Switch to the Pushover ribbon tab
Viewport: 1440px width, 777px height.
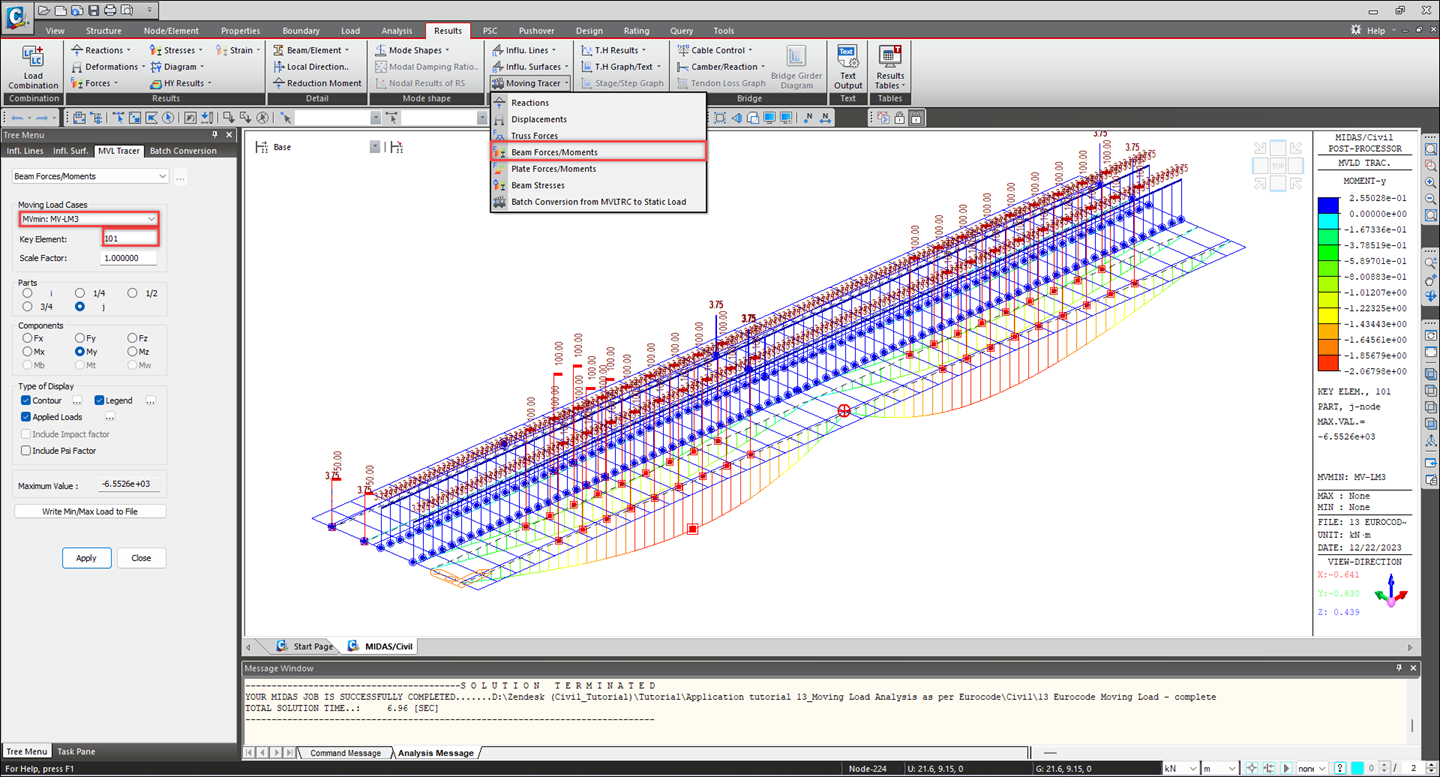pyautogui.click(x=538, y=31)
